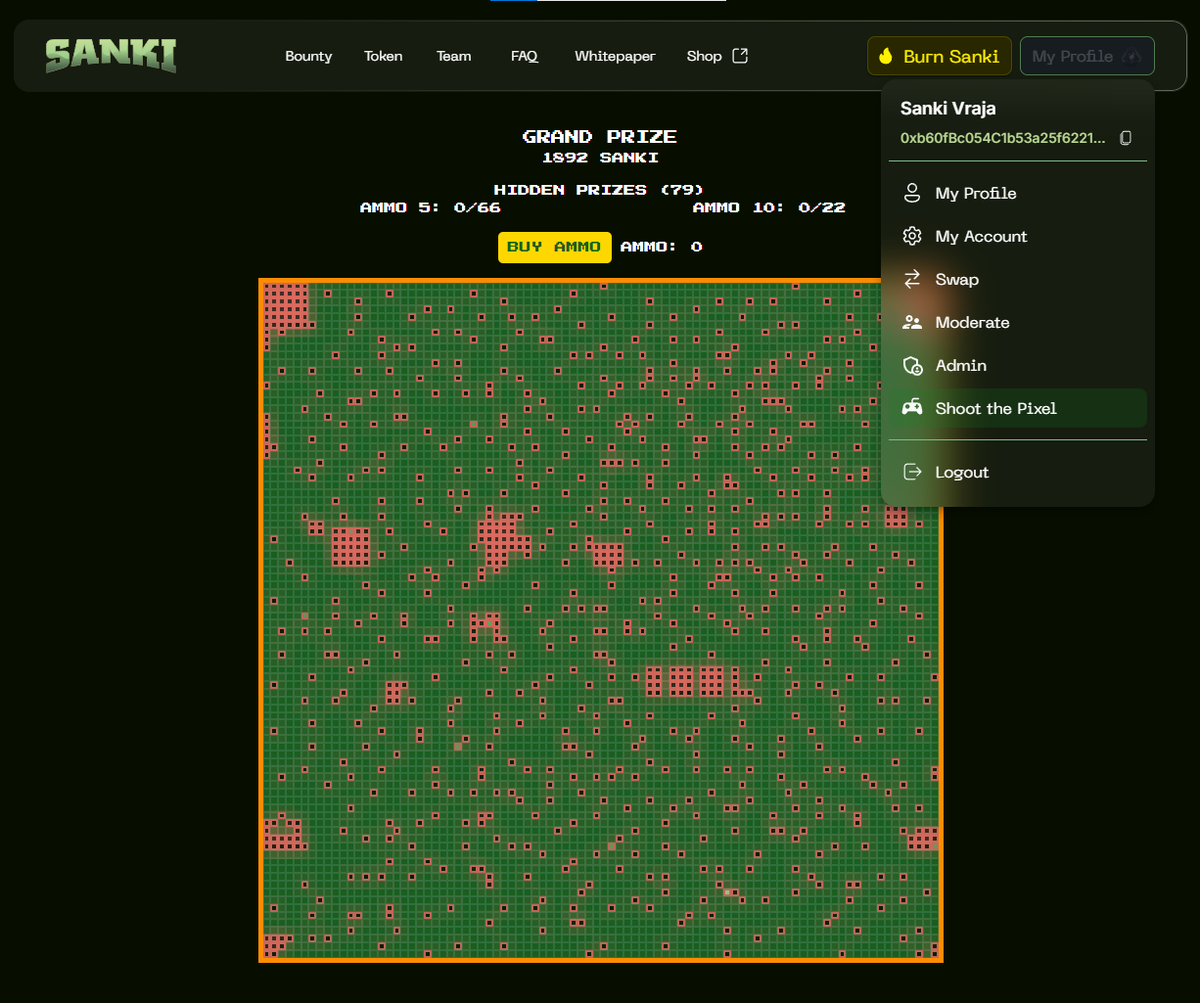Select Shoot the Pixel menu entry
1200x1003 pixels.
[x=1018, y=408]
